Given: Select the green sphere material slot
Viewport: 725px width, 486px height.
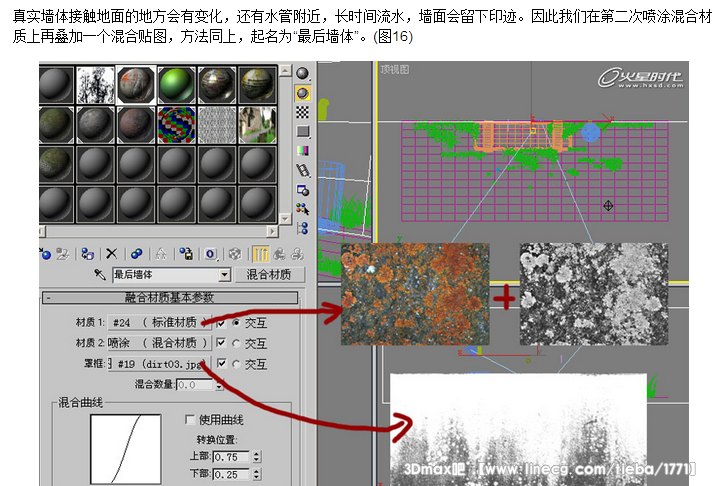Looking at the screenshot, I should point(176,84).
